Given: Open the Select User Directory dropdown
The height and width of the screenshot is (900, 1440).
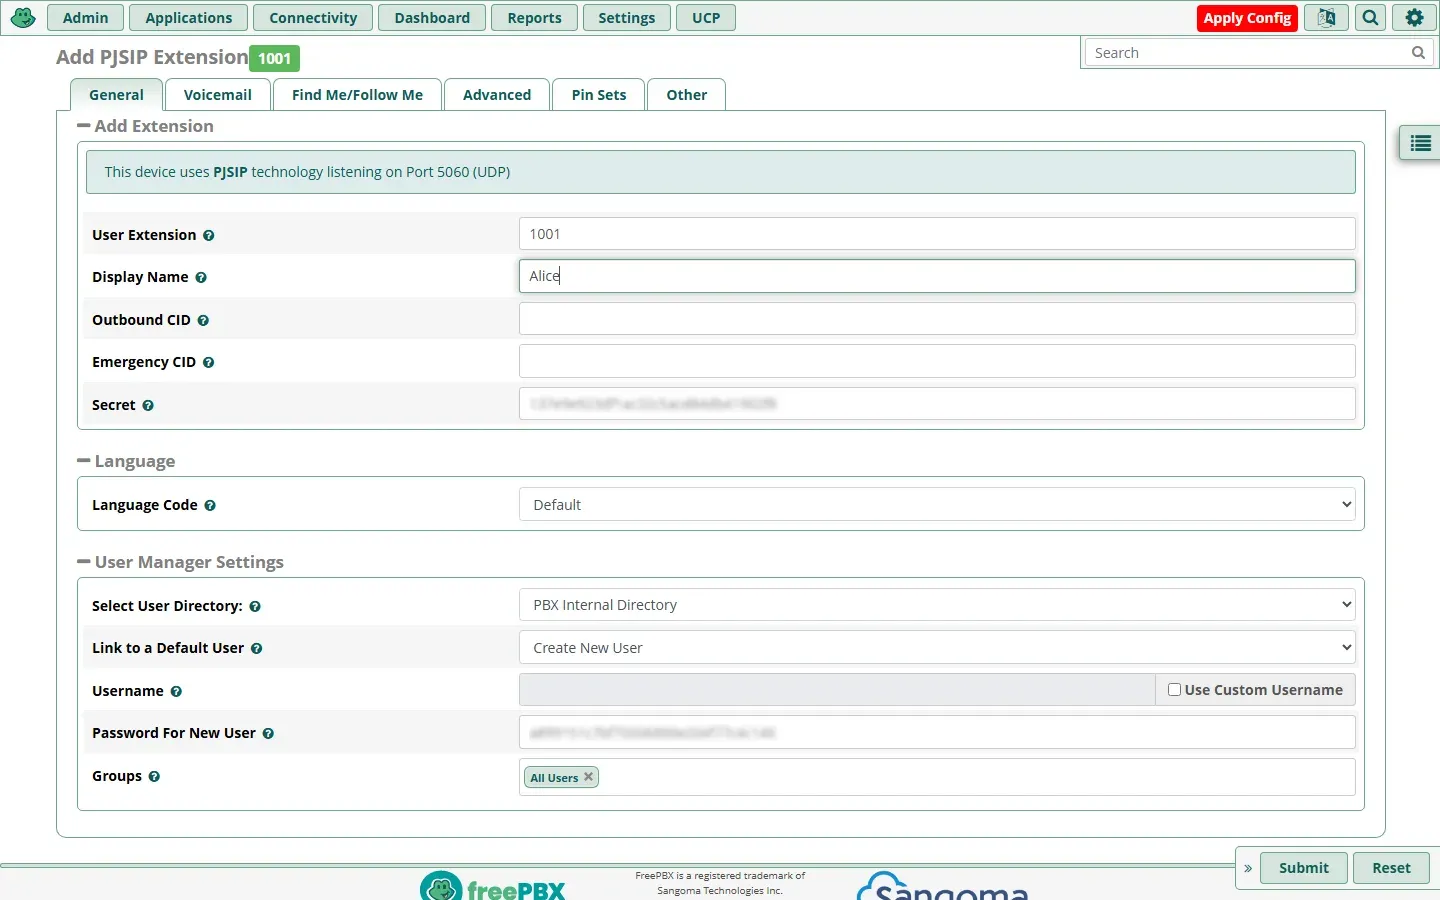Looking at the screenshot, I should [x=937, y=605].
